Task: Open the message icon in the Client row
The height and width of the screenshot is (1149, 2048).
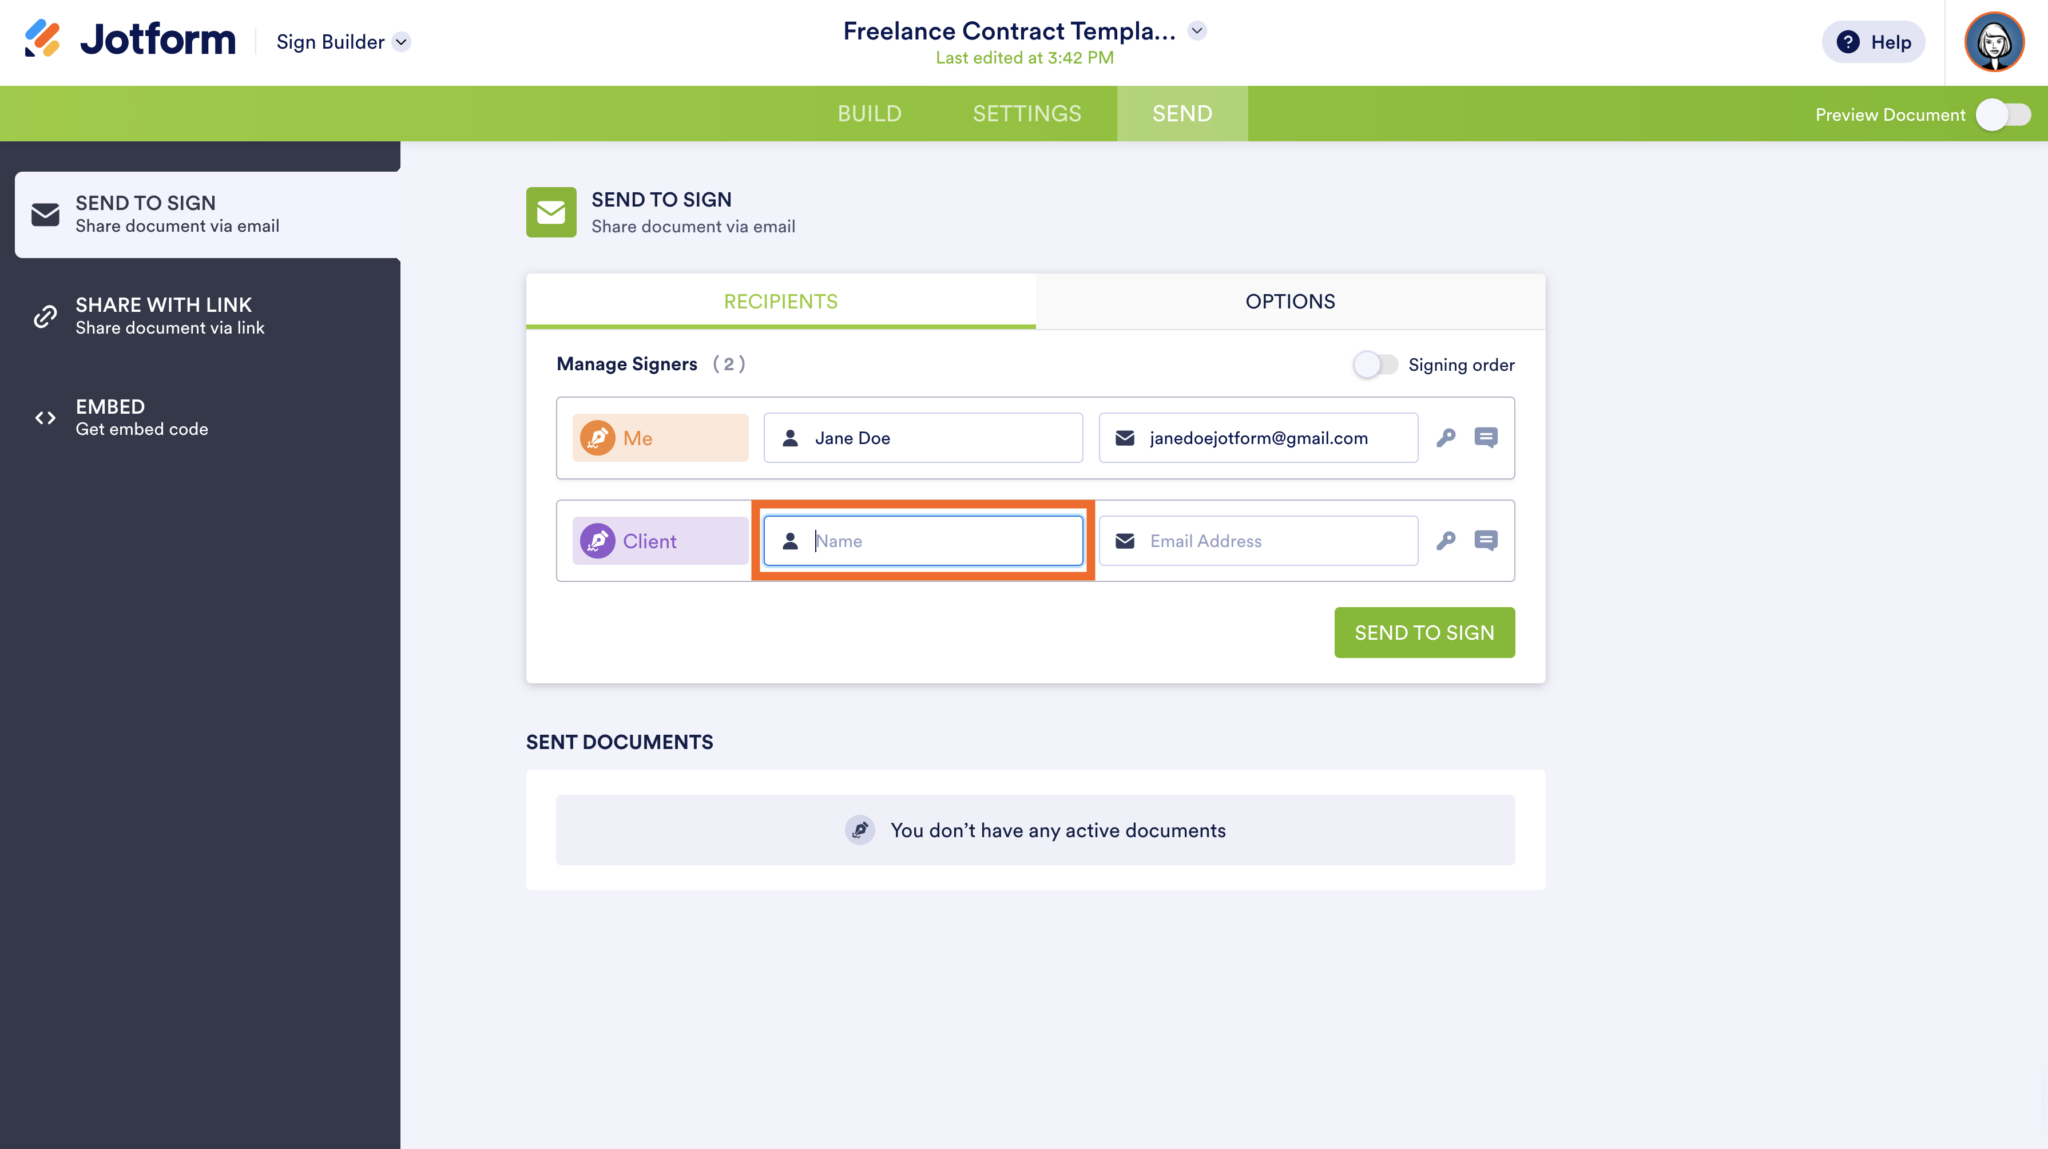Action: click(x=1487, y=540)
